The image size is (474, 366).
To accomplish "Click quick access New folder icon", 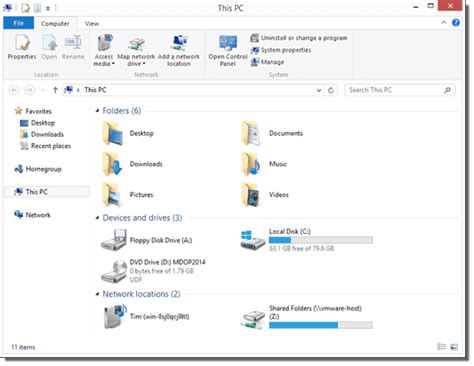I will pyautogui.click(x=38, y=7).
